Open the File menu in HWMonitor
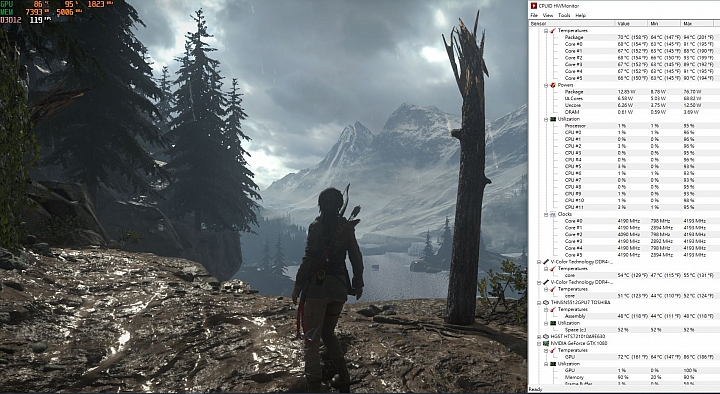Image resolution: width=720 pixels, height=394 pixels. click(534, 15)
